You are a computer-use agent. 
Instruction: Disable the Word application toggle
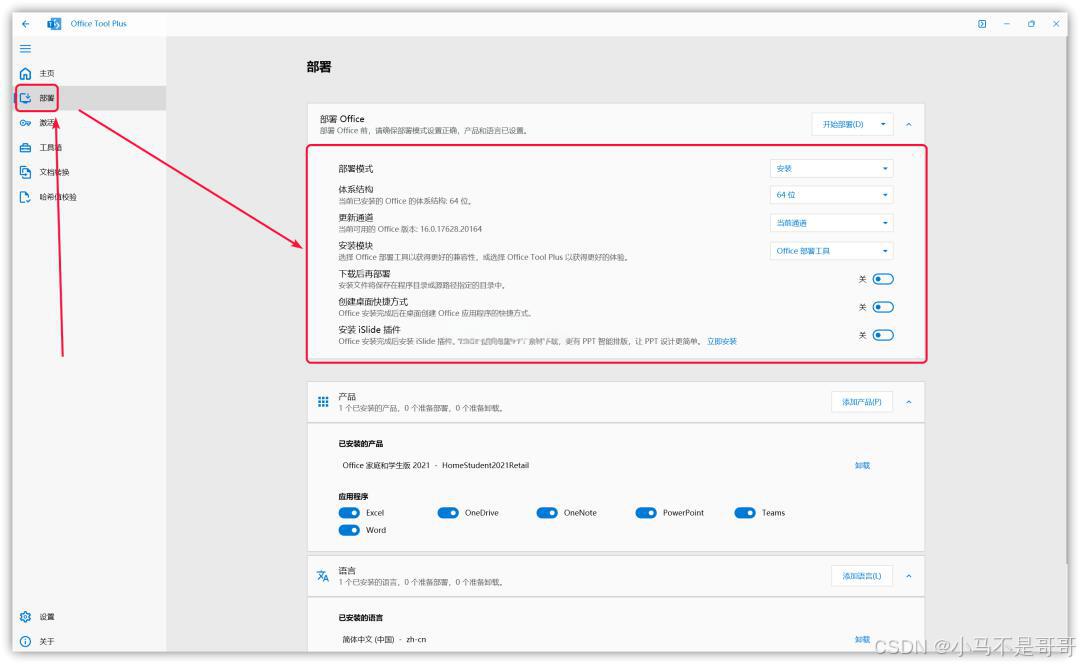pyautogui.click(x=349, y=530)
